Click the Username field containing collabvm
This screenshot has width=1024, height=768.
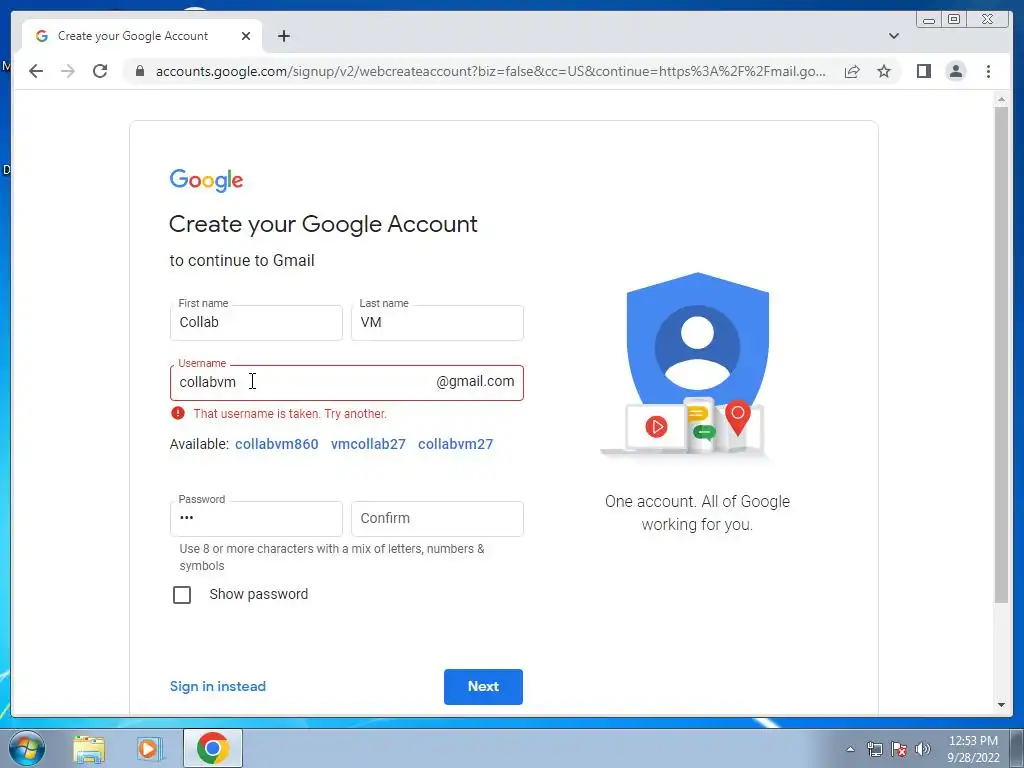click(x=347, y=383)
